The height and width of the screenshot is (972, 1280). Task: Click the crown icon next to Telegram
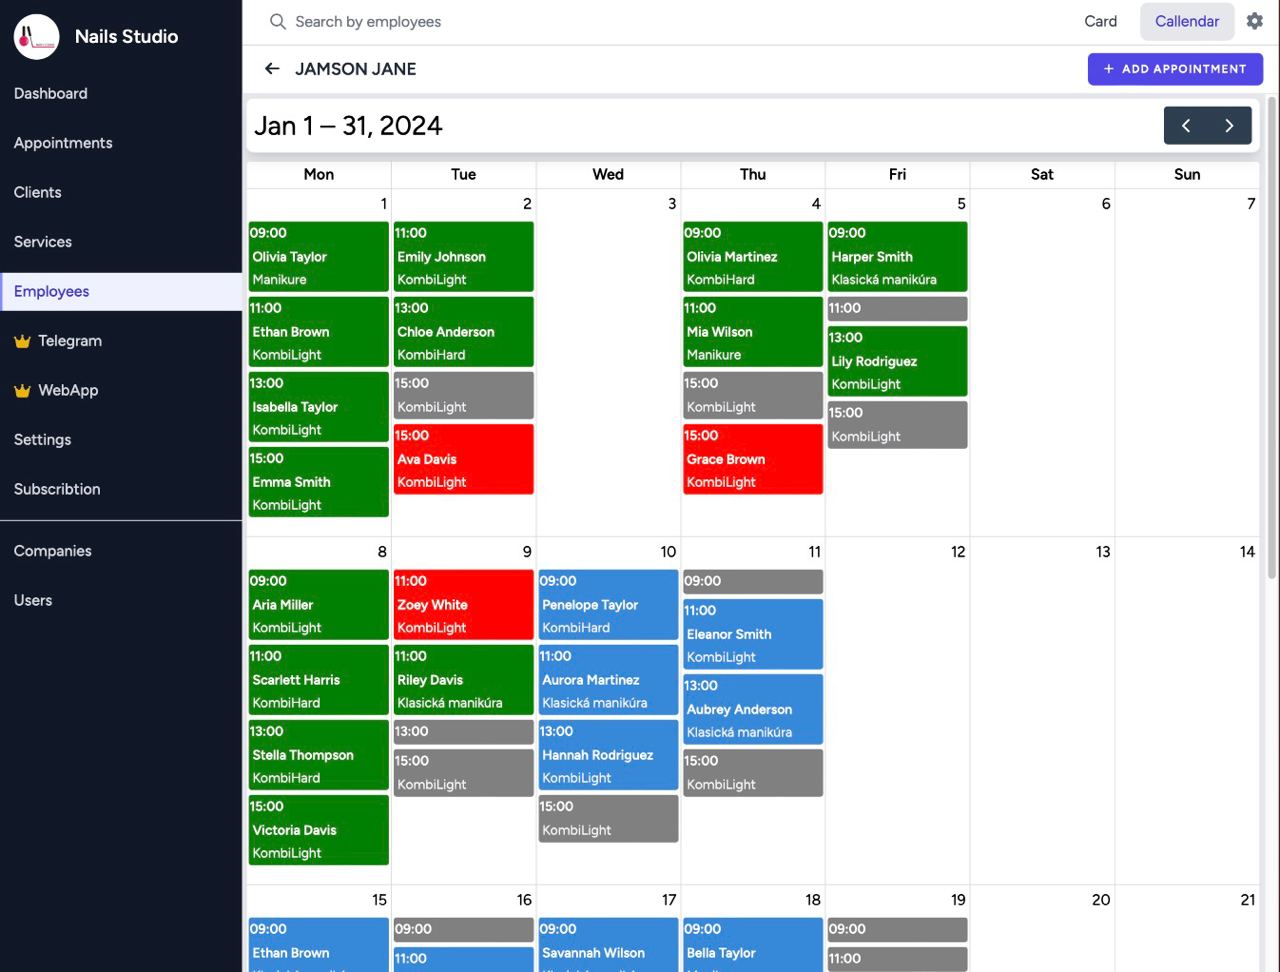(x=22, y=341)
